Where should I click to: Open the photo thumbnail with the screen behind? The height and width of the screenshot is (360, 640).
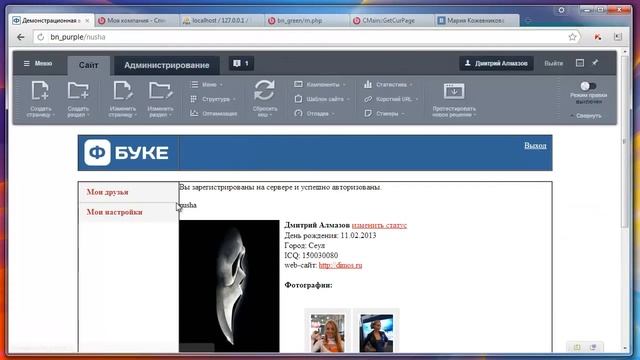click(376, 333)
